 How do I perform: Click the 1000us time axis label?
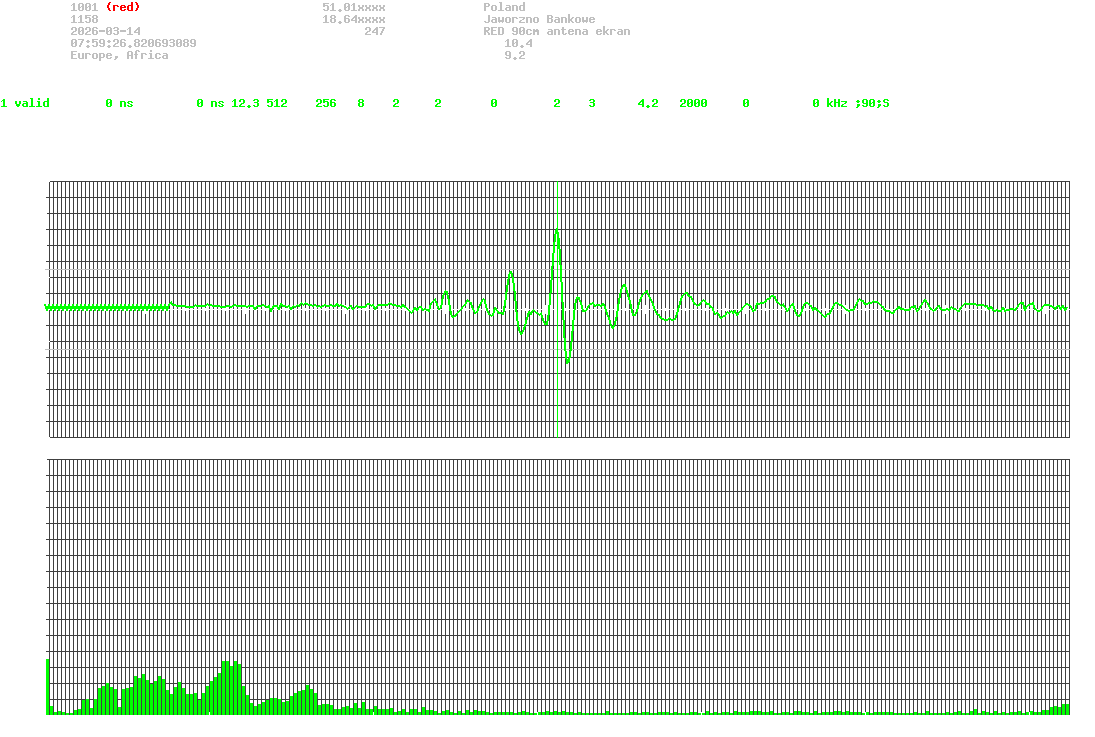1061,451
